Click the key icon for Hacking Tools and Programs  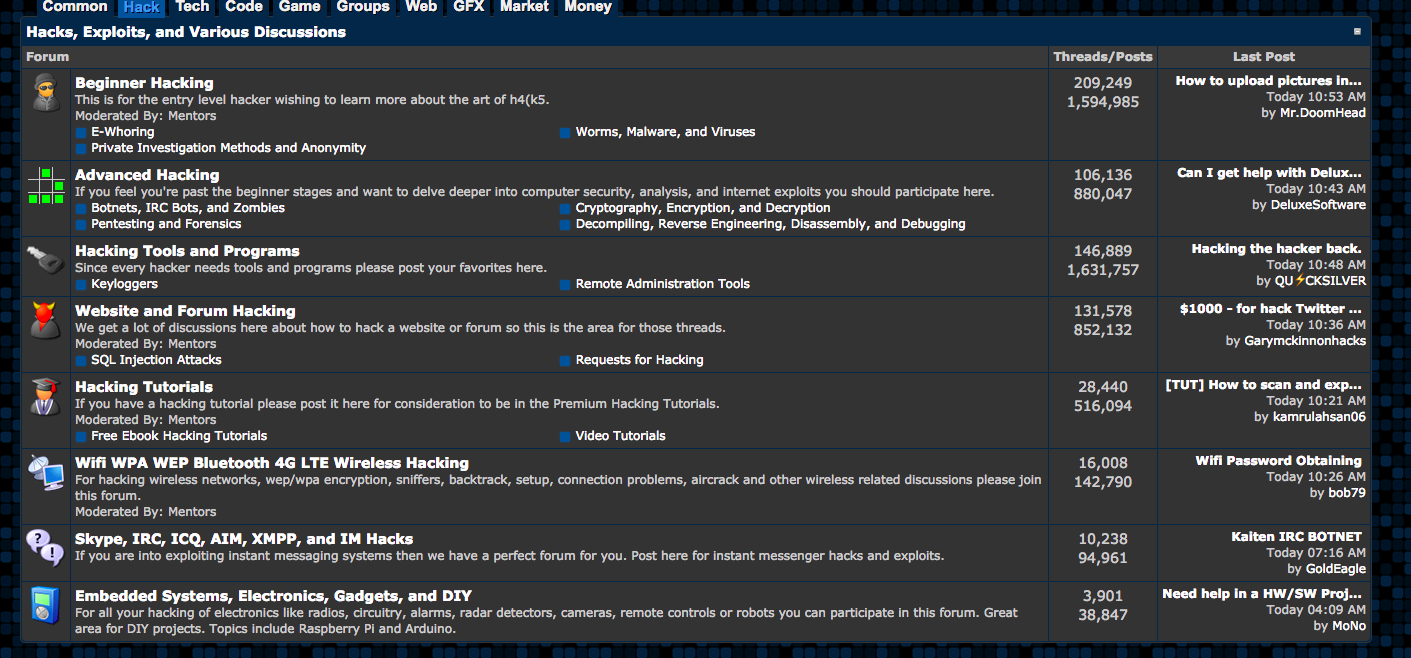click(44, 262)
